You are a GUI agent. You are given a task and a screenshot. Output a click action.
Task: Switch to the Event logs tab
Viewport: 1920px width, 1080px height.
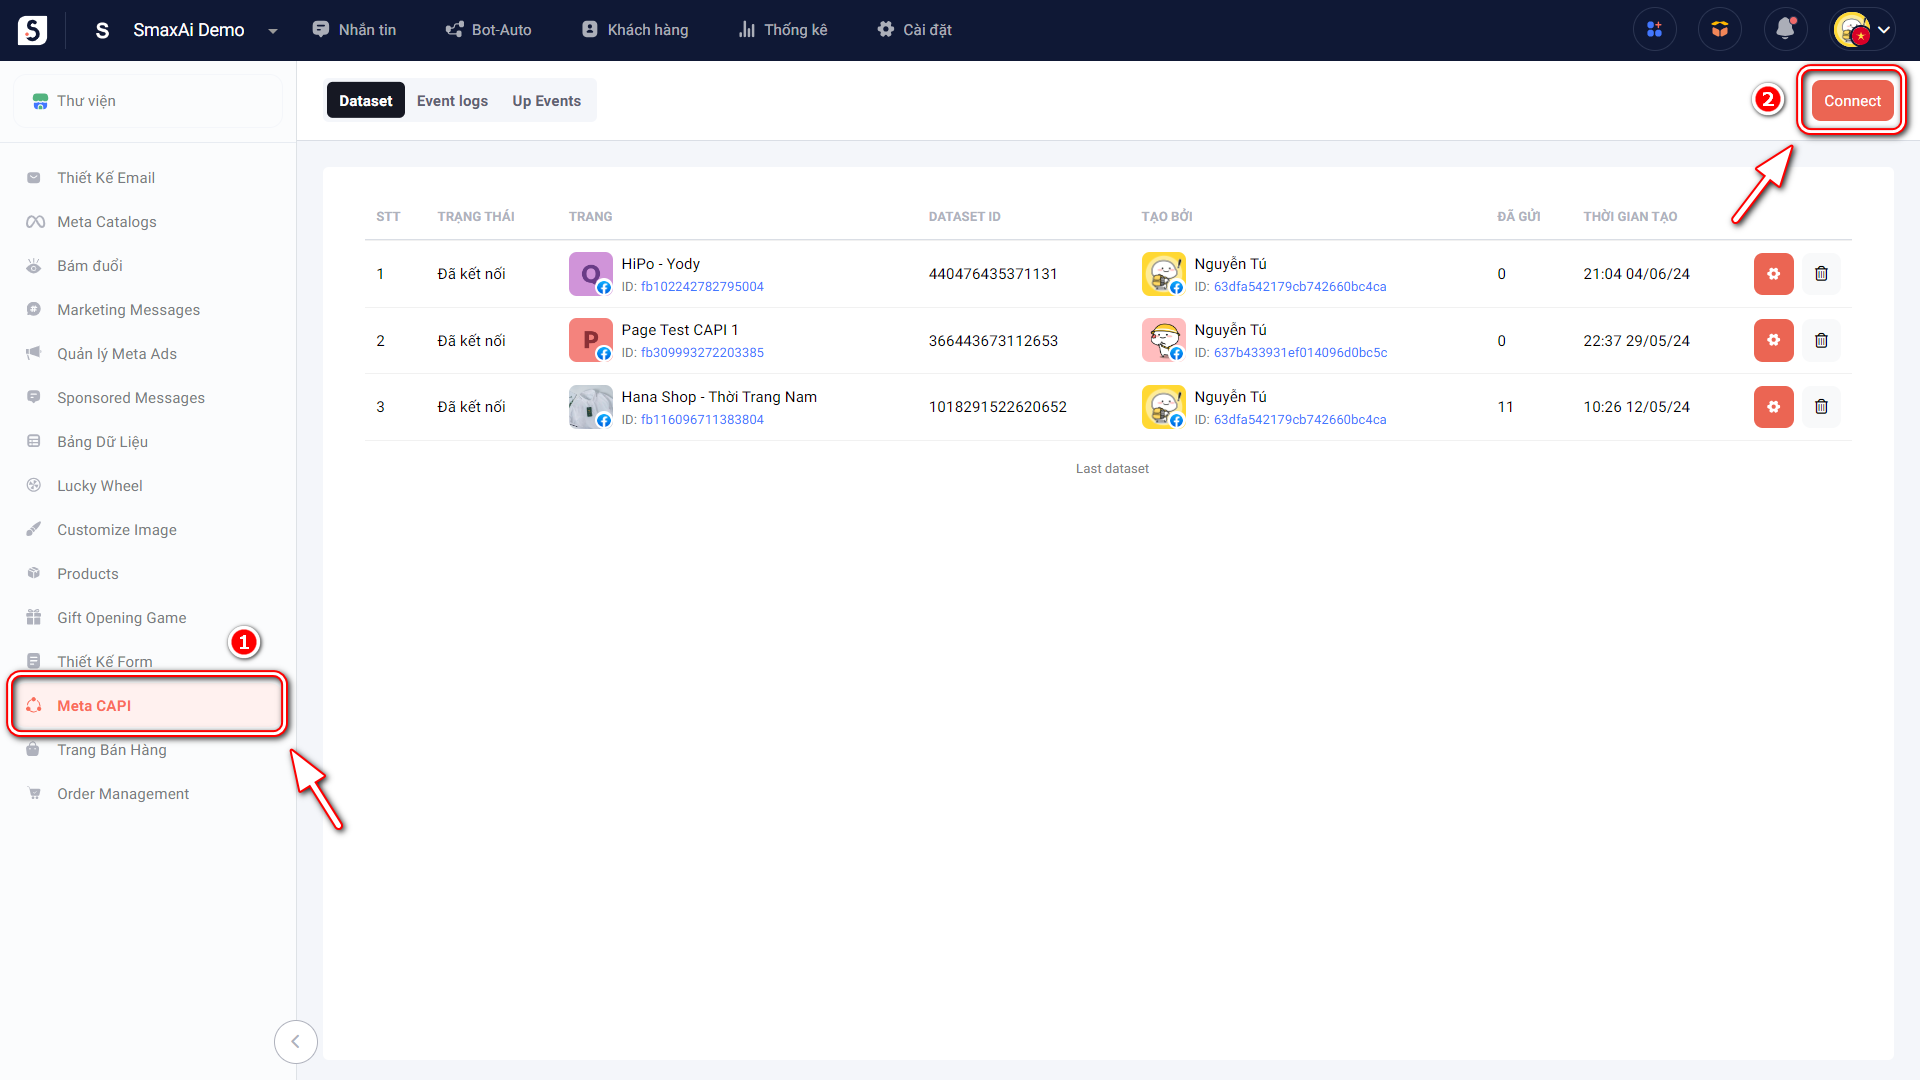(452, 101)
